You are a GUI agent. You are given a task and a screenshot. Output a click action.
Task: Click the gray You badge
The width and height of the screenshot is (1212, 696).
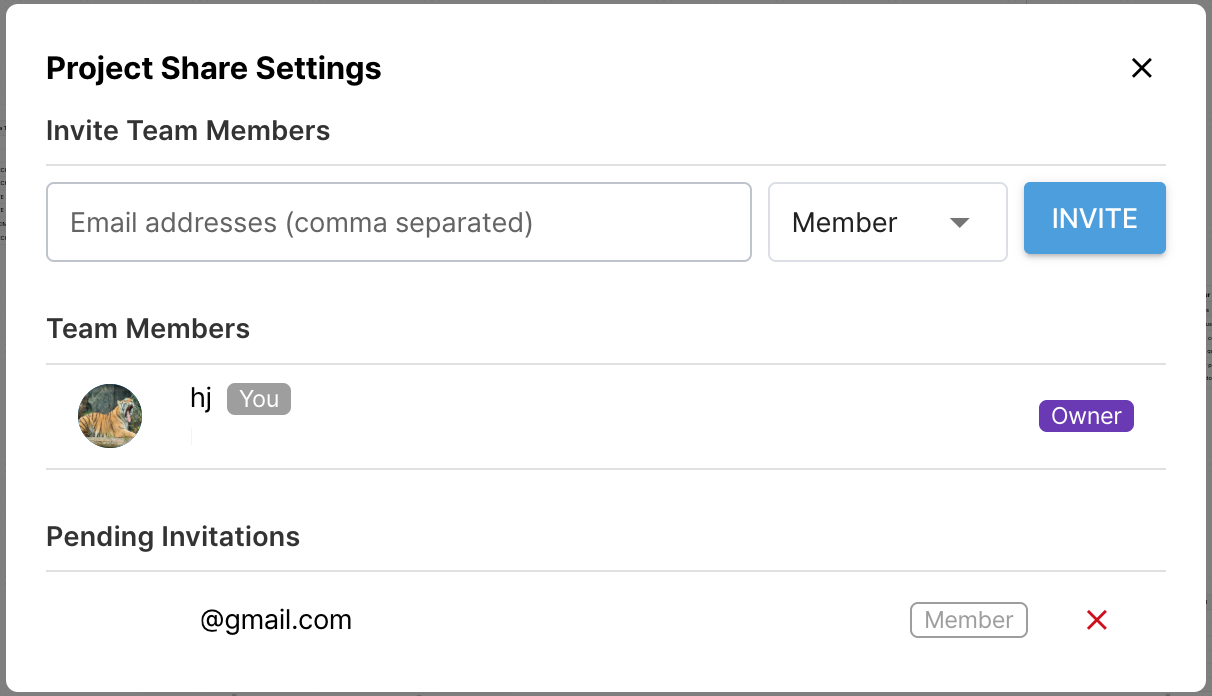(259, 399)
